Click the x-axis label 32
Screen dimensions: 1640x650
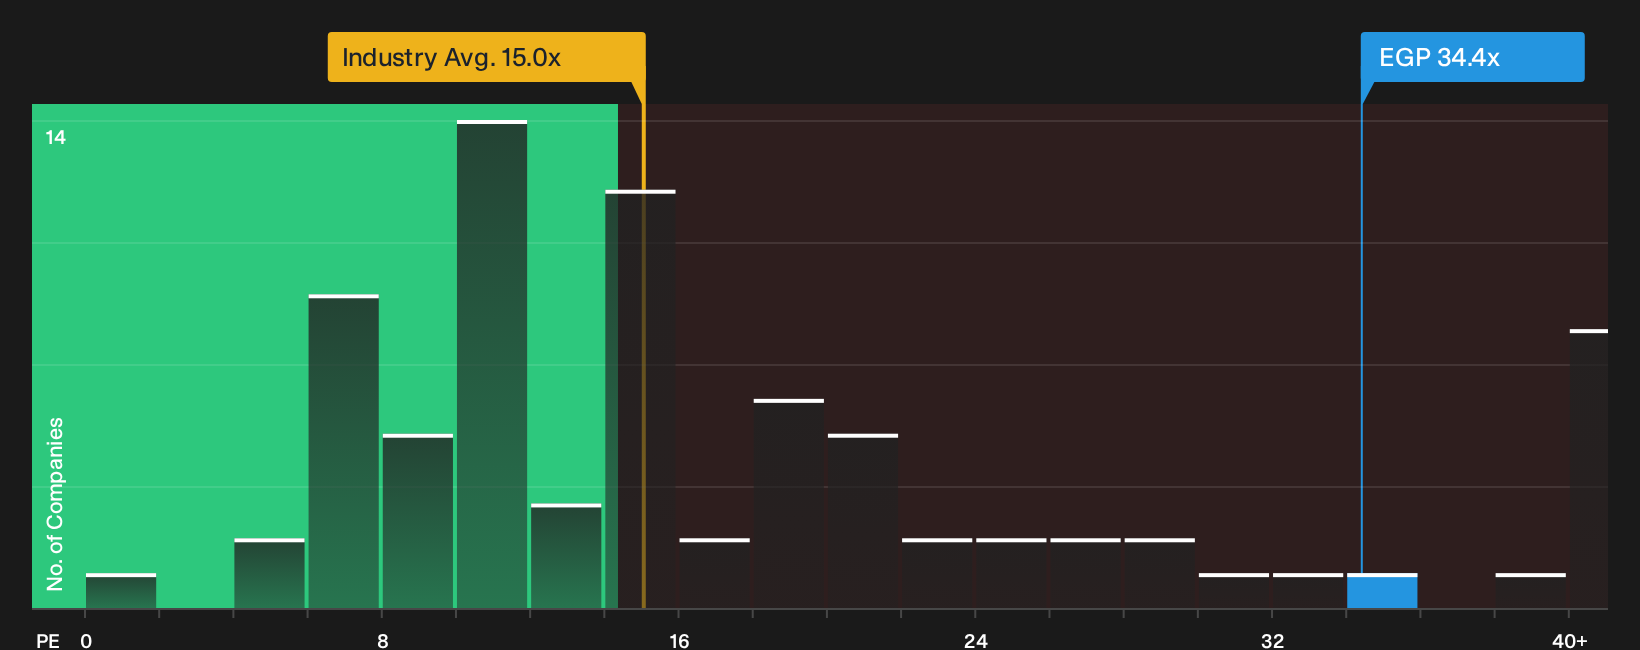[1272, 640]
